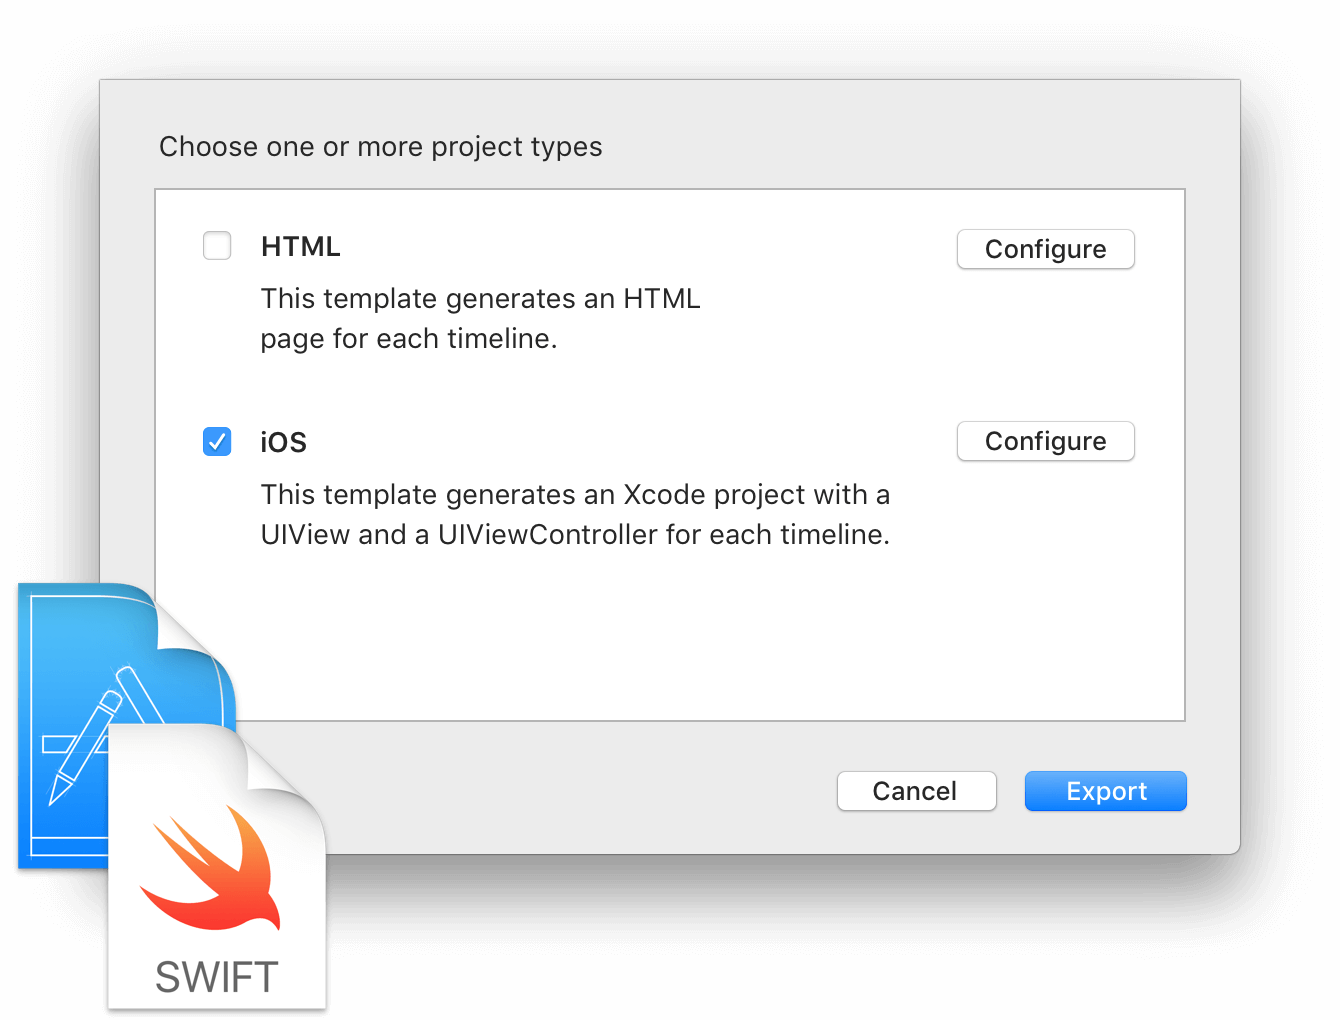
Task: Click the SWIFT label on the file icon
Action: coord(217,977)
